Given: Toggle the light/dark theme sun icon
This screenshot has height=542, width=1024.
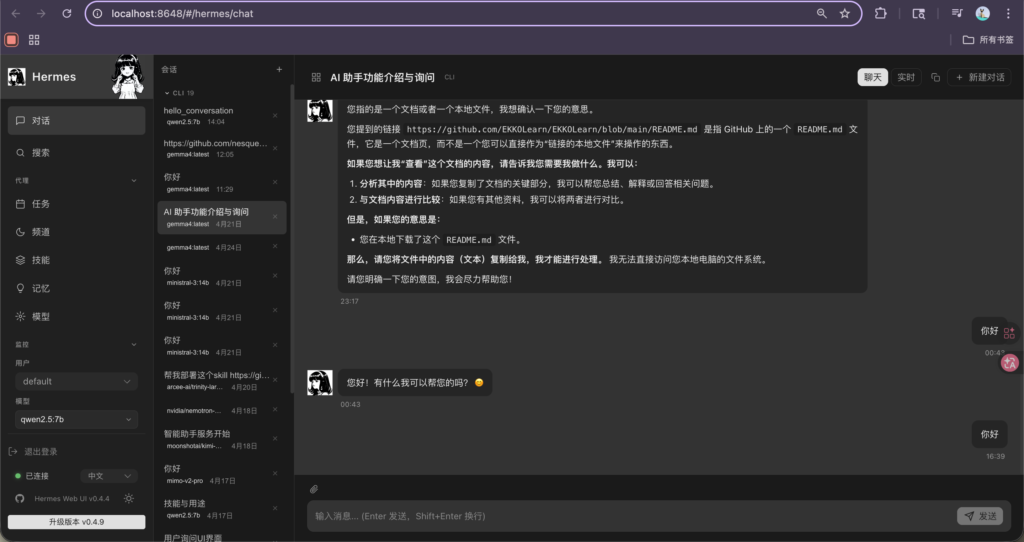Looking at the screenshot, I should click(x=129, y=498).
